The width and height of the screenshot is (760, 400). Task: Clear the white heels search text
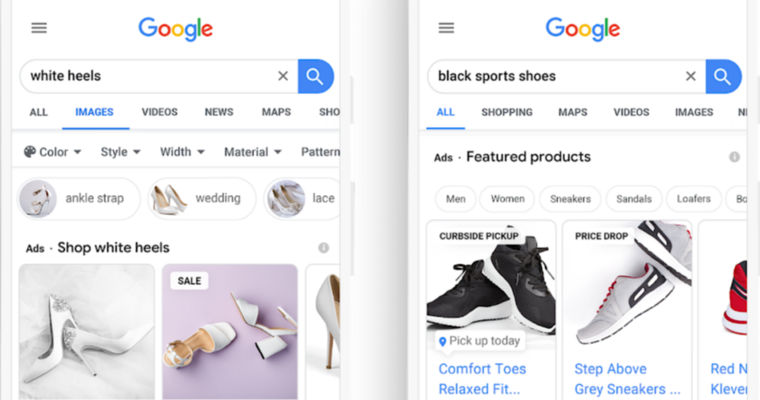pyautogui.click(x=283, y=76)
